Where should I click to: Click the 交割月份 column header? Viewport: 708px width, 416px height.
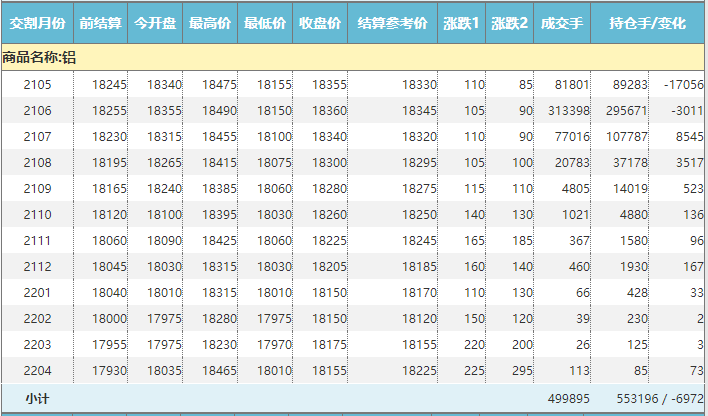(x=37, y=22)
